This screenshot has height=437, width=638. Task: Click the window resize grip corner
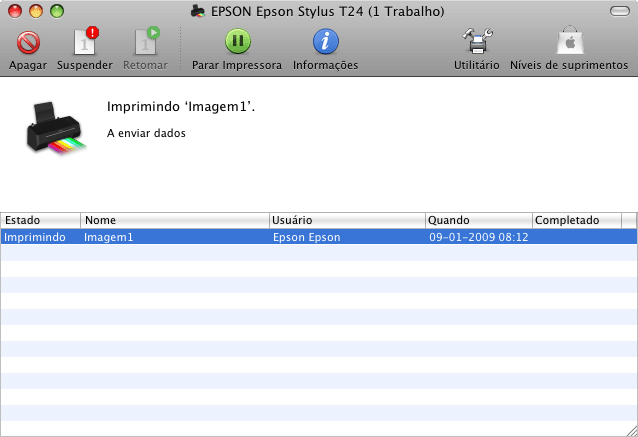632,431
